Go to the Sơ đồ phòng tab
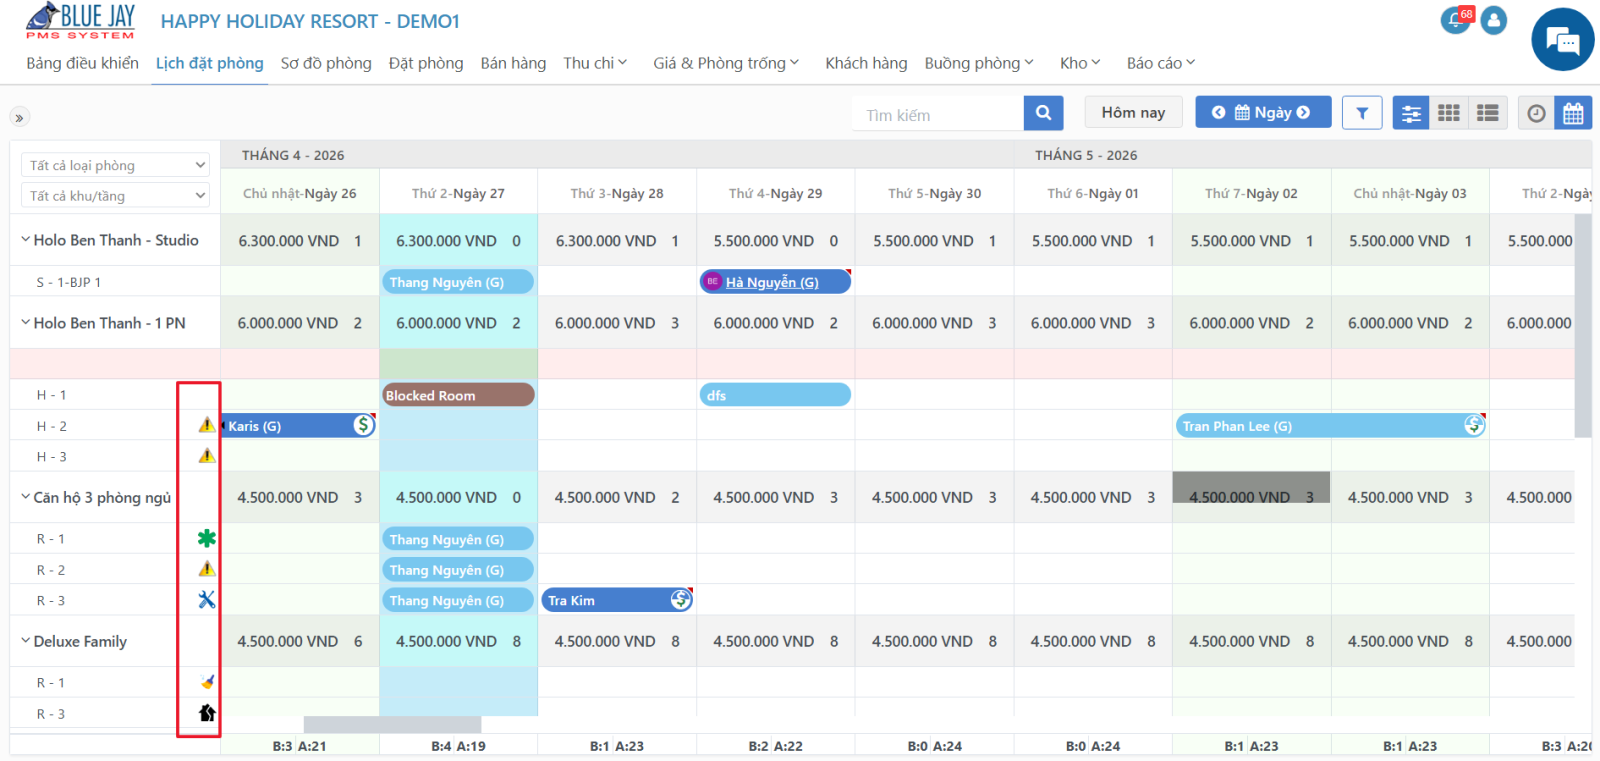The width and height of the screenshot is (1600, 761). (326, 63)
